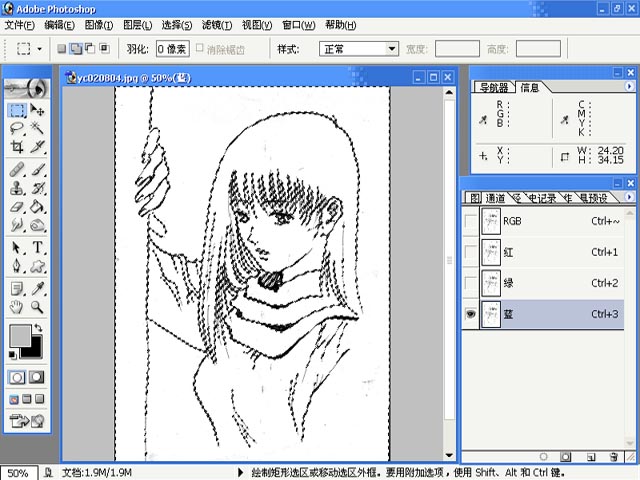Select the Lasso tool
Viewport: 640px width, 480px height.
click(17, 129)
